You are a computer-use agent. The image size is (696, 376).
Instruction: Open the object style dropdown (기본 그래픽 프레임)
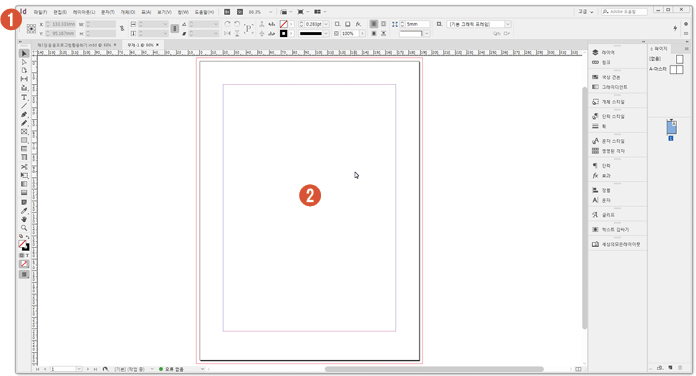(x=508, y=24)
